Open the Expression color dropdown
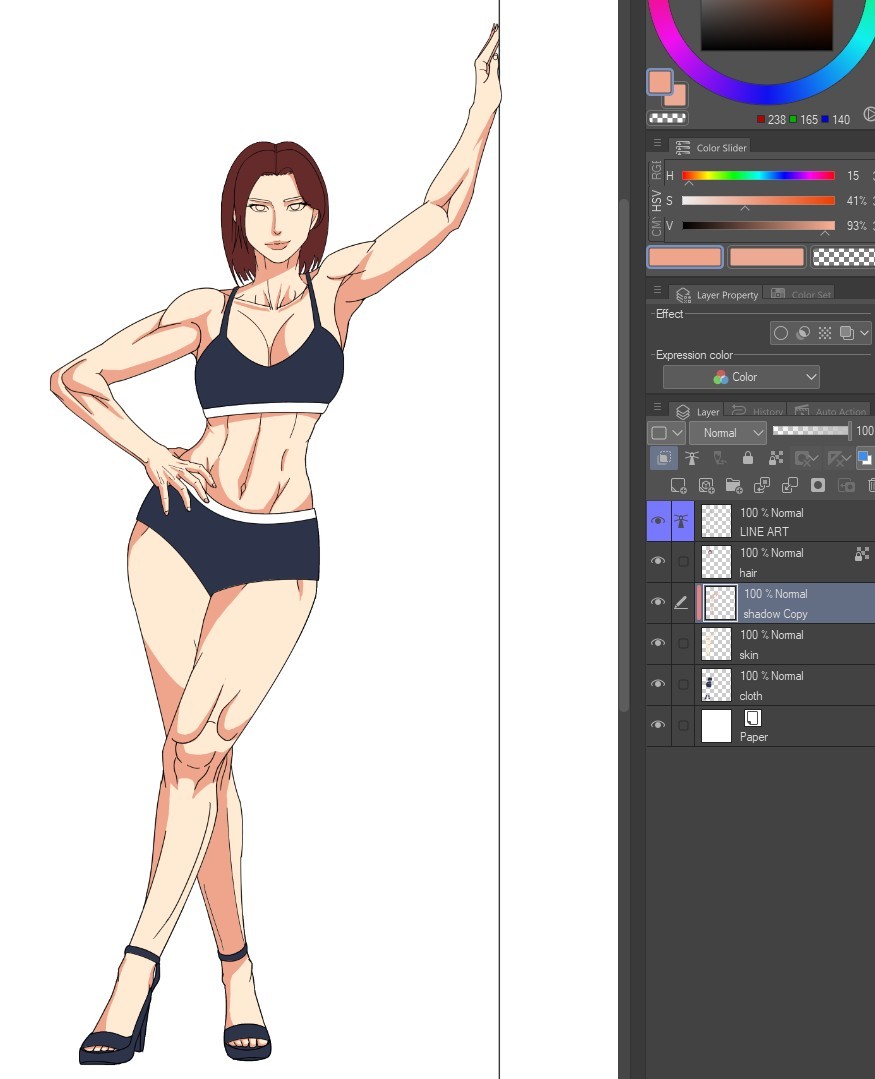The width and height of the screenshot is (875, 1079). 740,377
